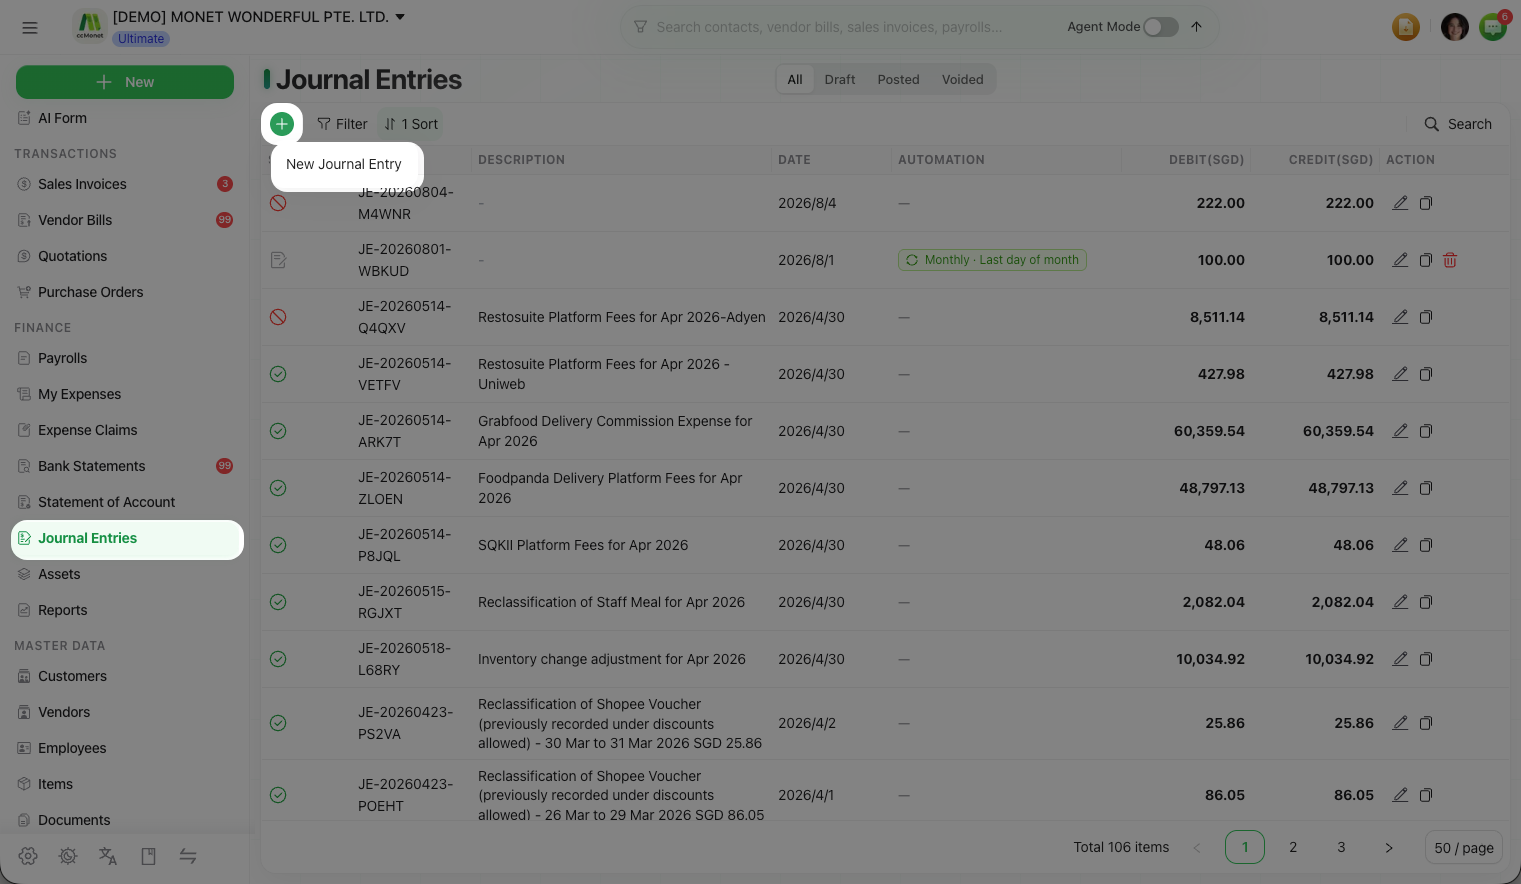Open Sales Invoices in the sidebar
This screenshot has width=1521, height=884.
click(127, 184)
